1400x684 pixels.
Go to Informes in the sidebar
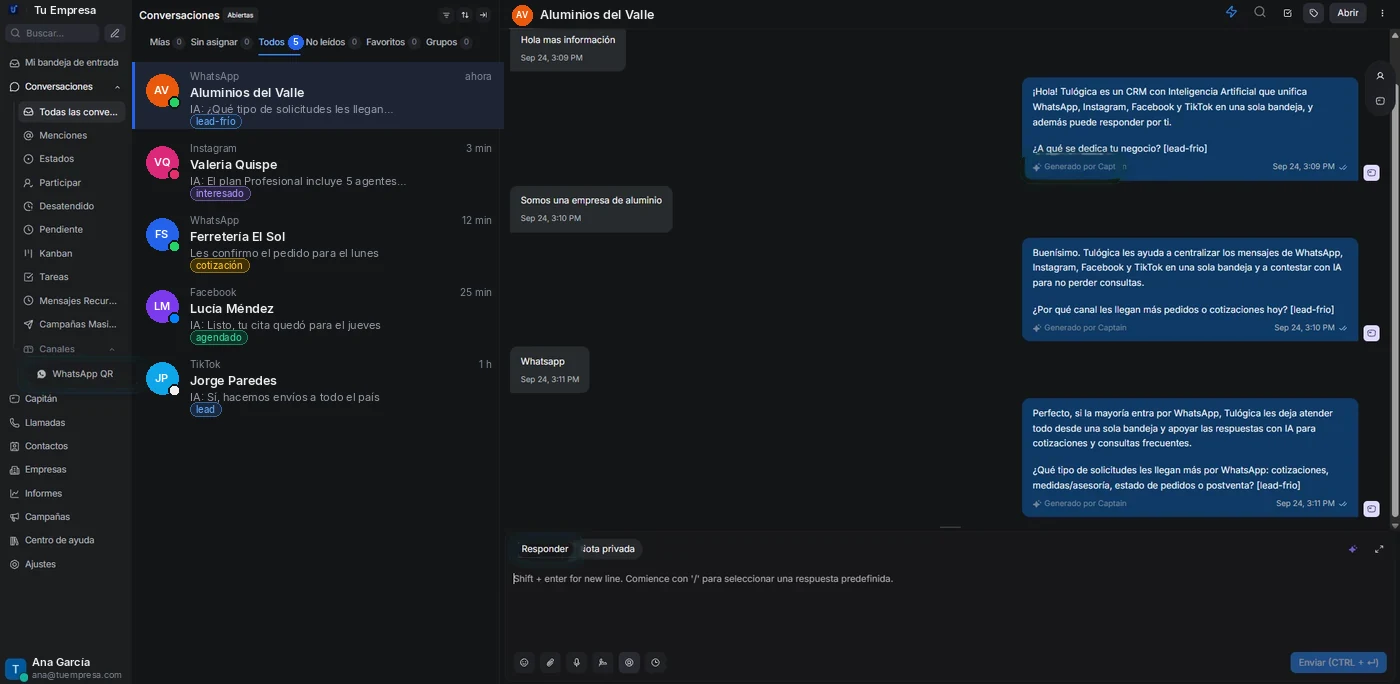point(44,493)
